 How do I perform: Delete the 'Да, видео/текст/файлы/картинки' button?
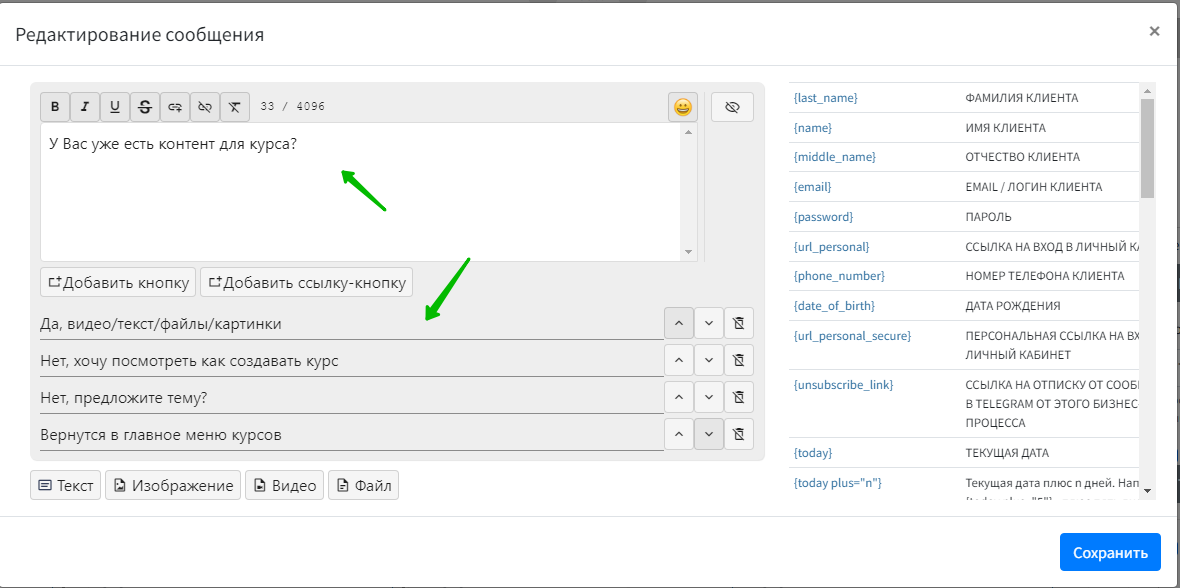pyautogui.click(x=738, y=323)
